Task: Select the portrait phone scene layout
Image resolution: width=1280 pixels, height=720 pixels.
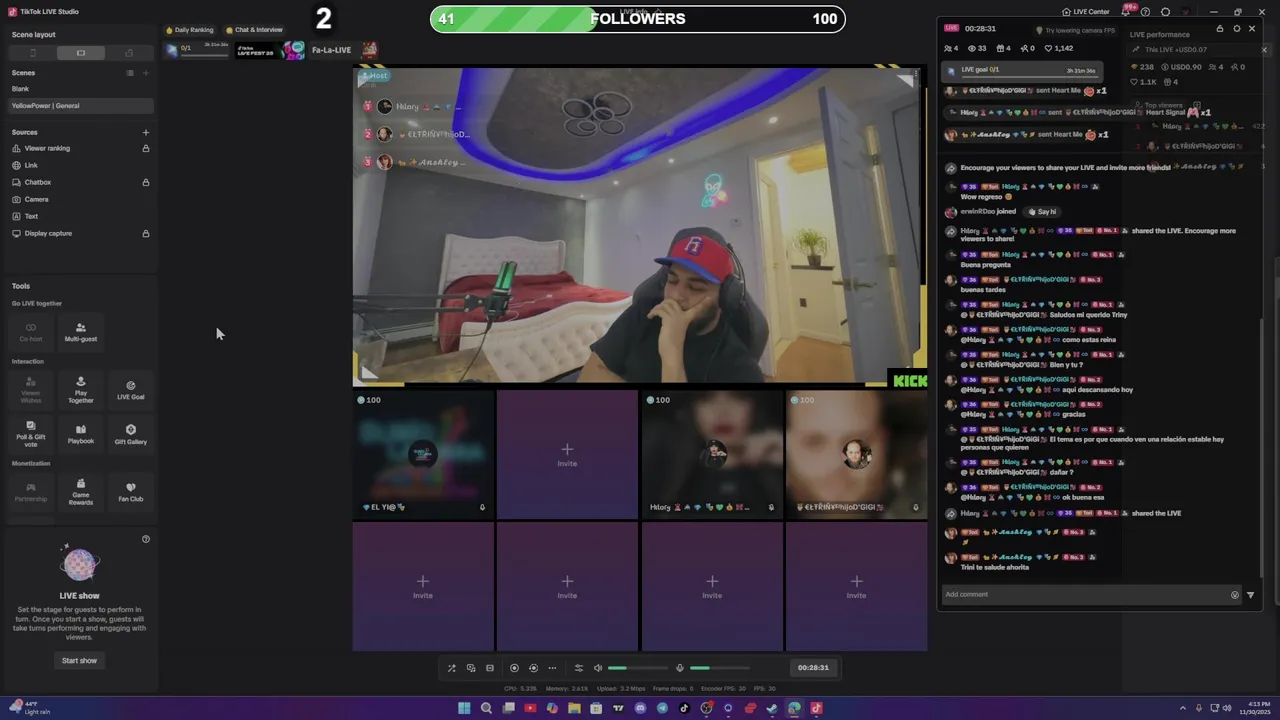Action: tap(33, 53)
